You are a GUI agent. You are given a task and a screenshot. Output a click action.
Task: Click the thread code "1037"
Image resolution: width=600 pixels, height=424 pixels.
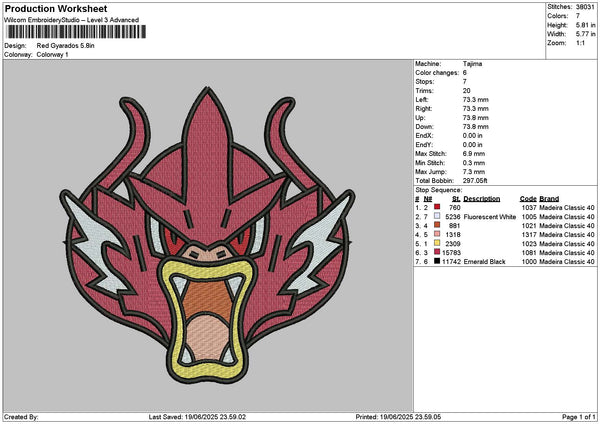tap(529, 207)
